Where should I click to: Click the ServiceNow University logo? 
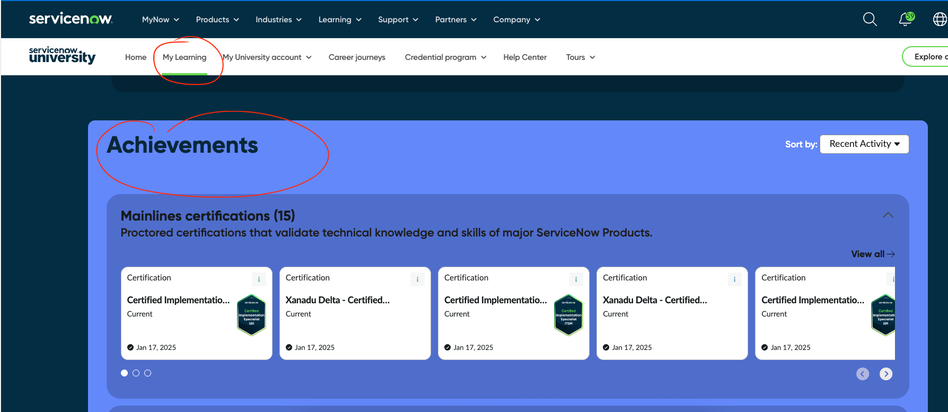pyautogui.click(x=62, y=56)
